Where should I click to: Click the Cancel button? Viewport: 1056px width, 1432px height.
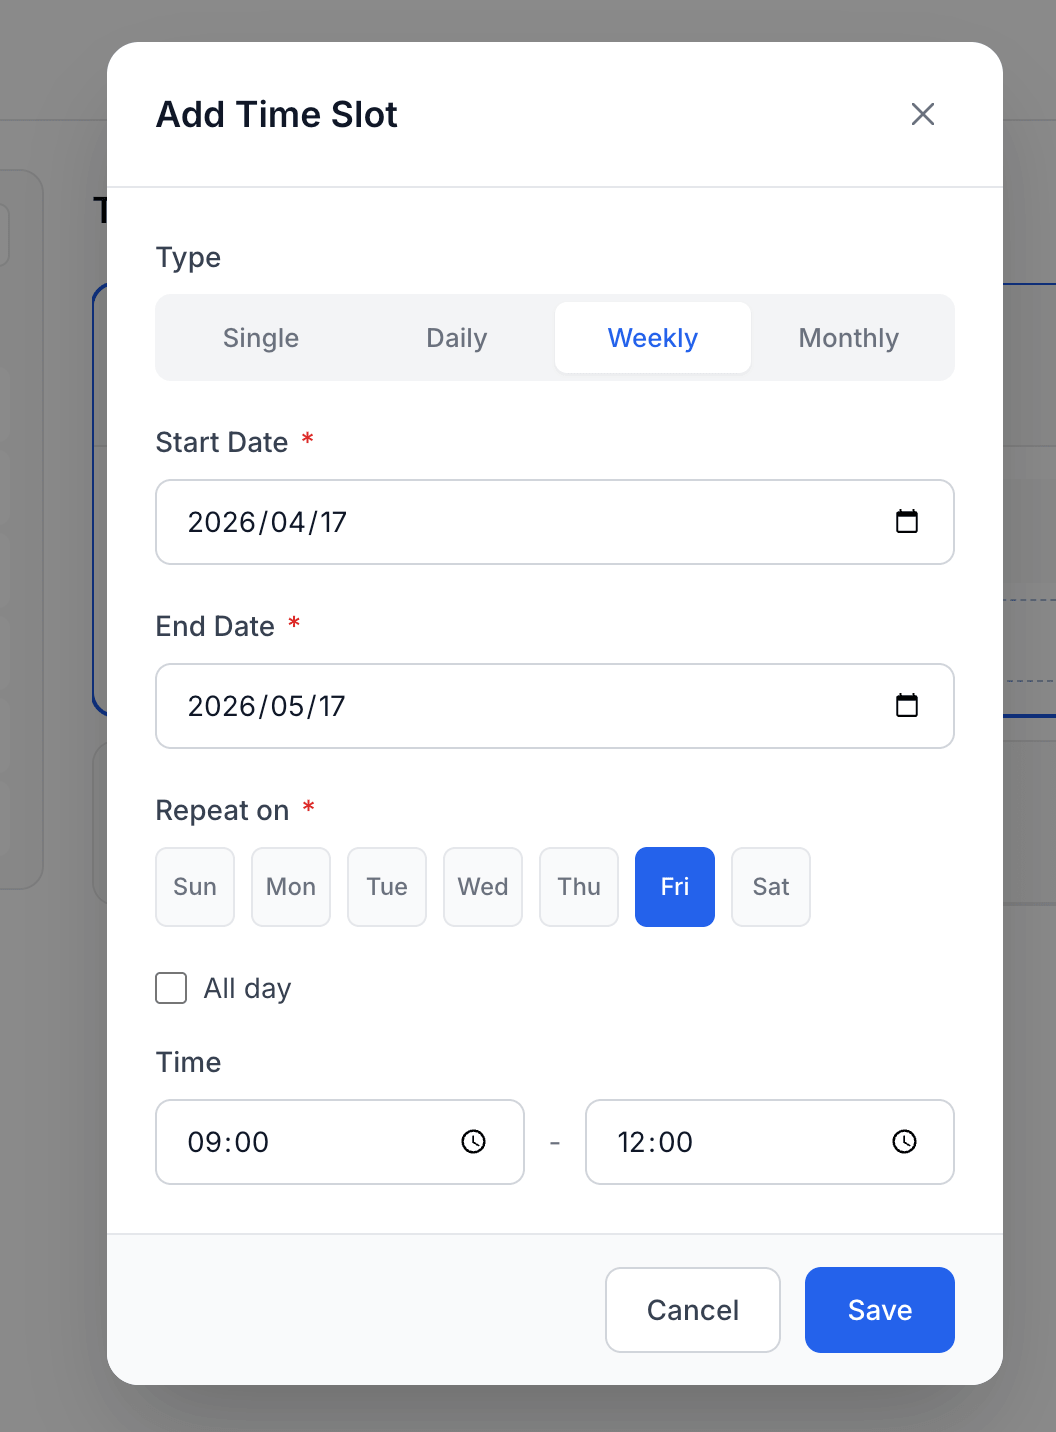coord(692,1310)
